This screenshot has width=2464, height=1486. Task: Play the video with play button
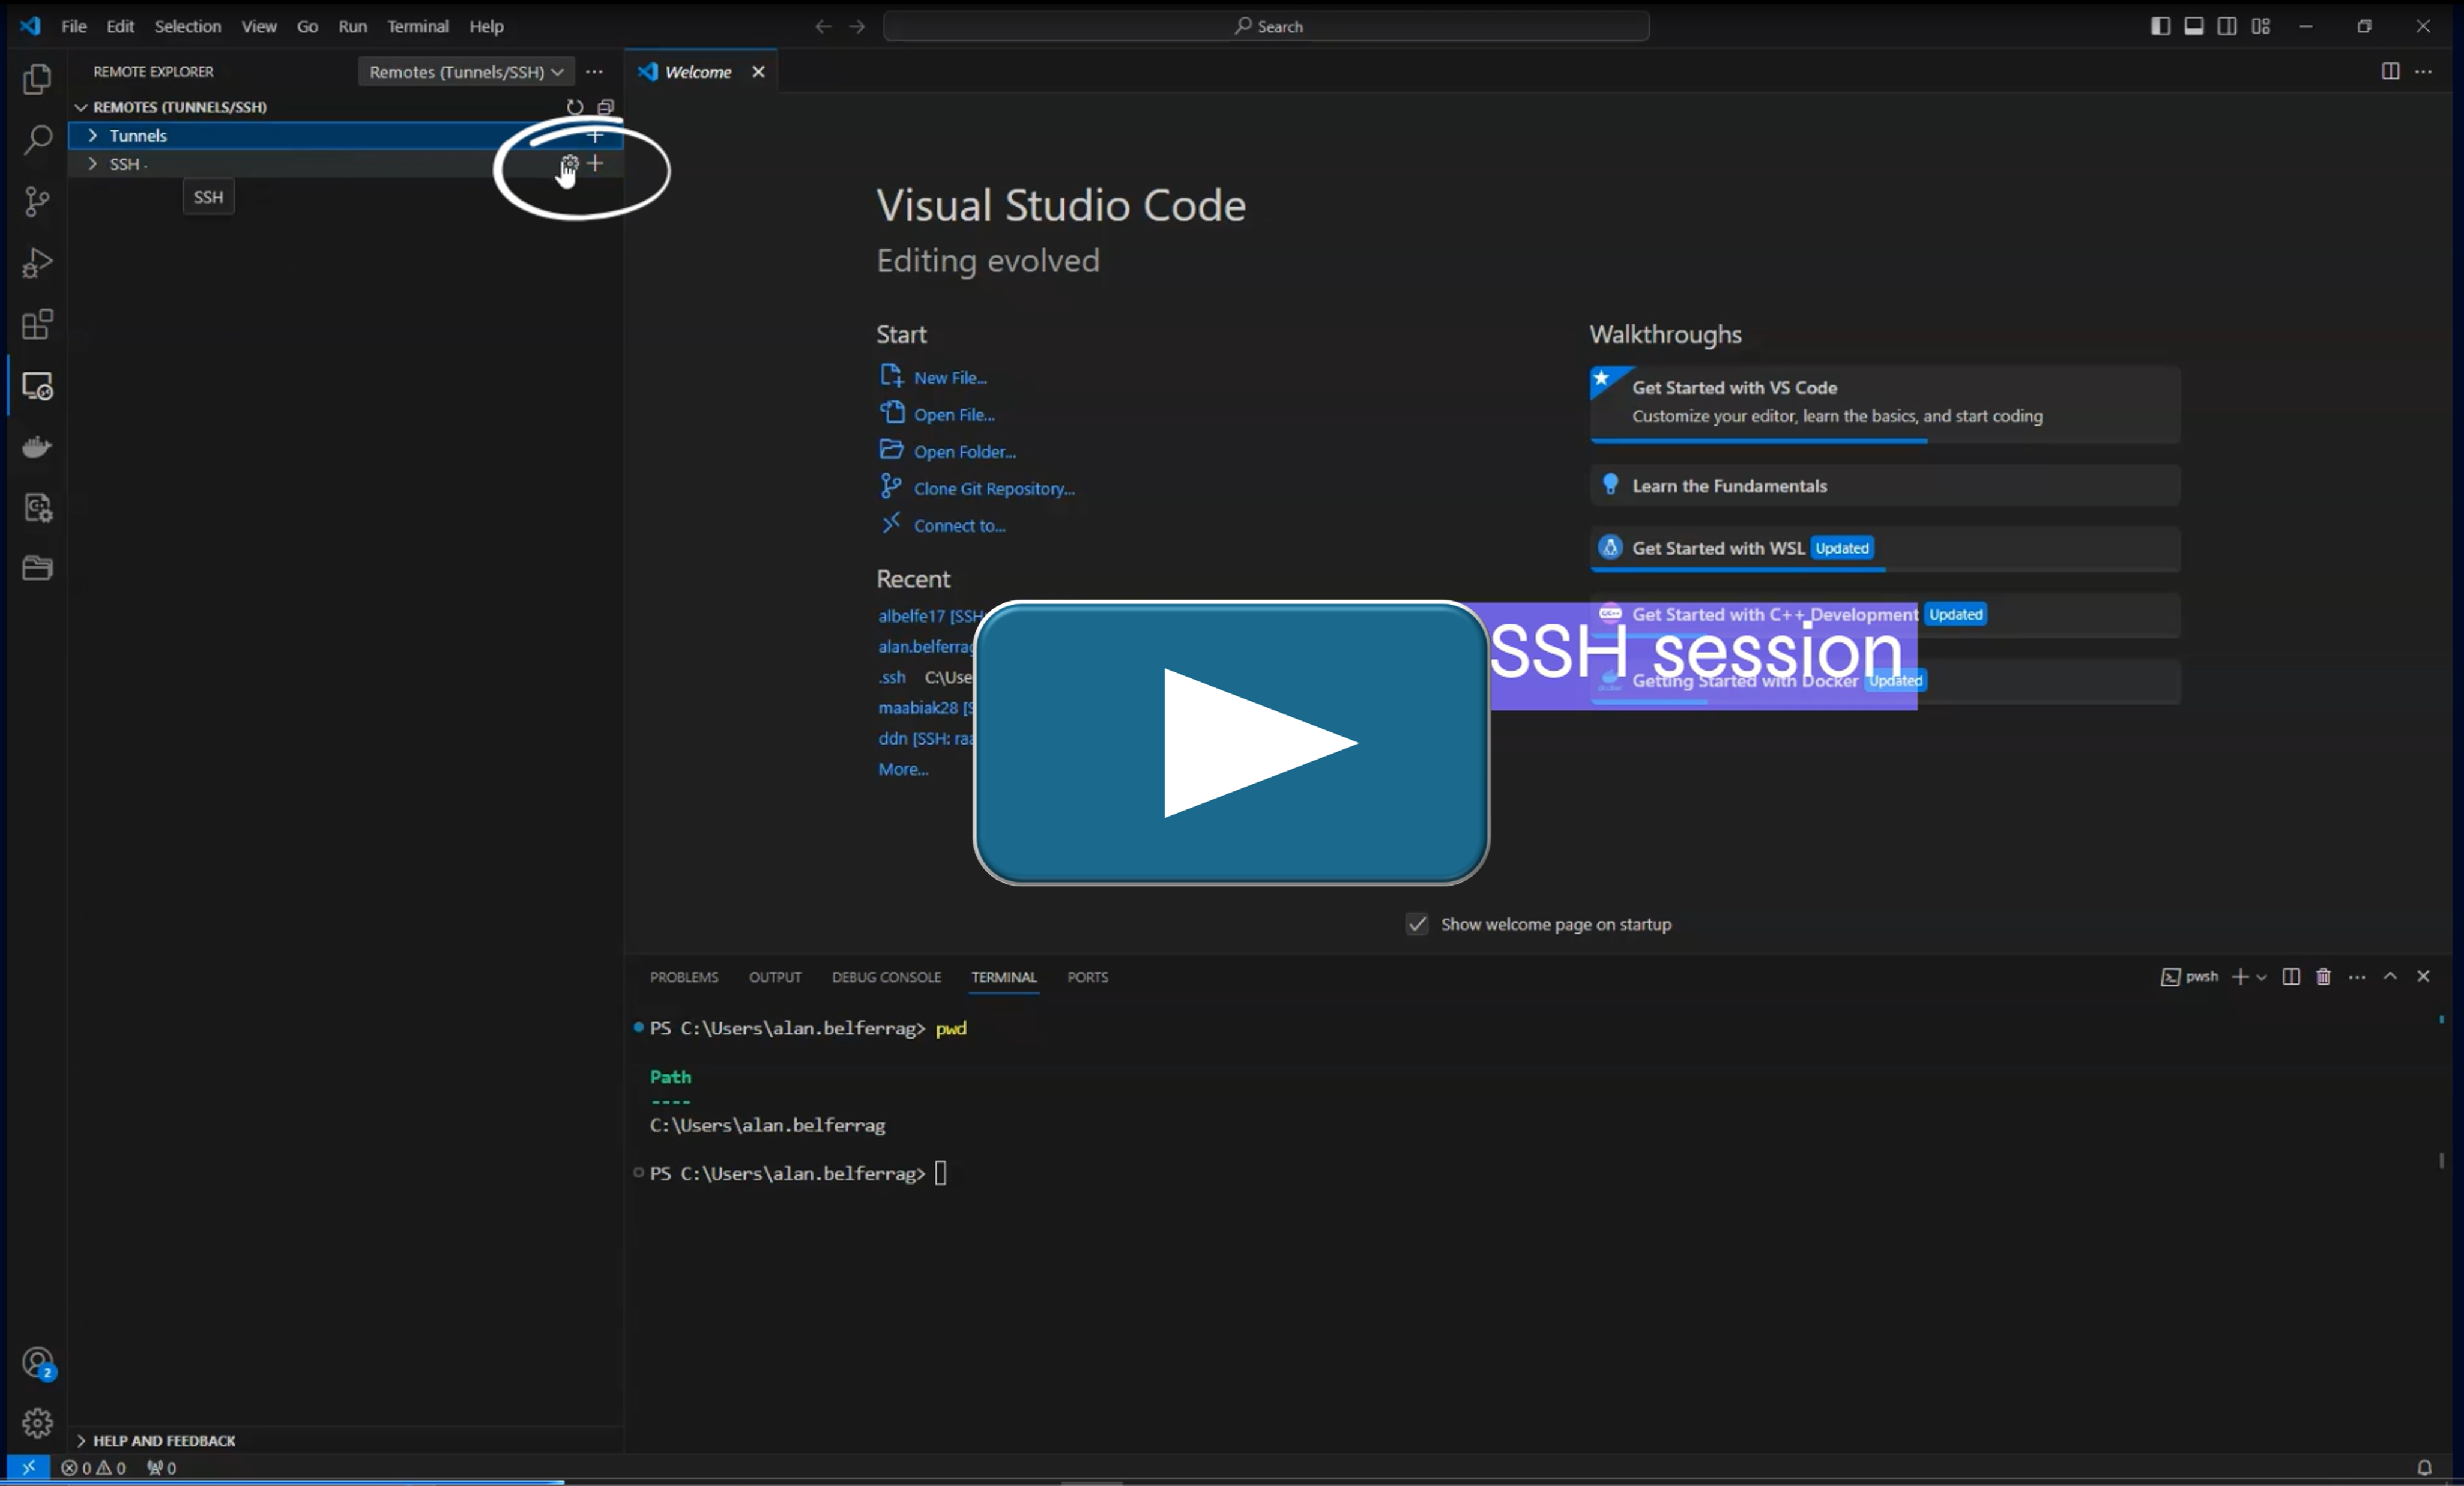(1231, 743)
